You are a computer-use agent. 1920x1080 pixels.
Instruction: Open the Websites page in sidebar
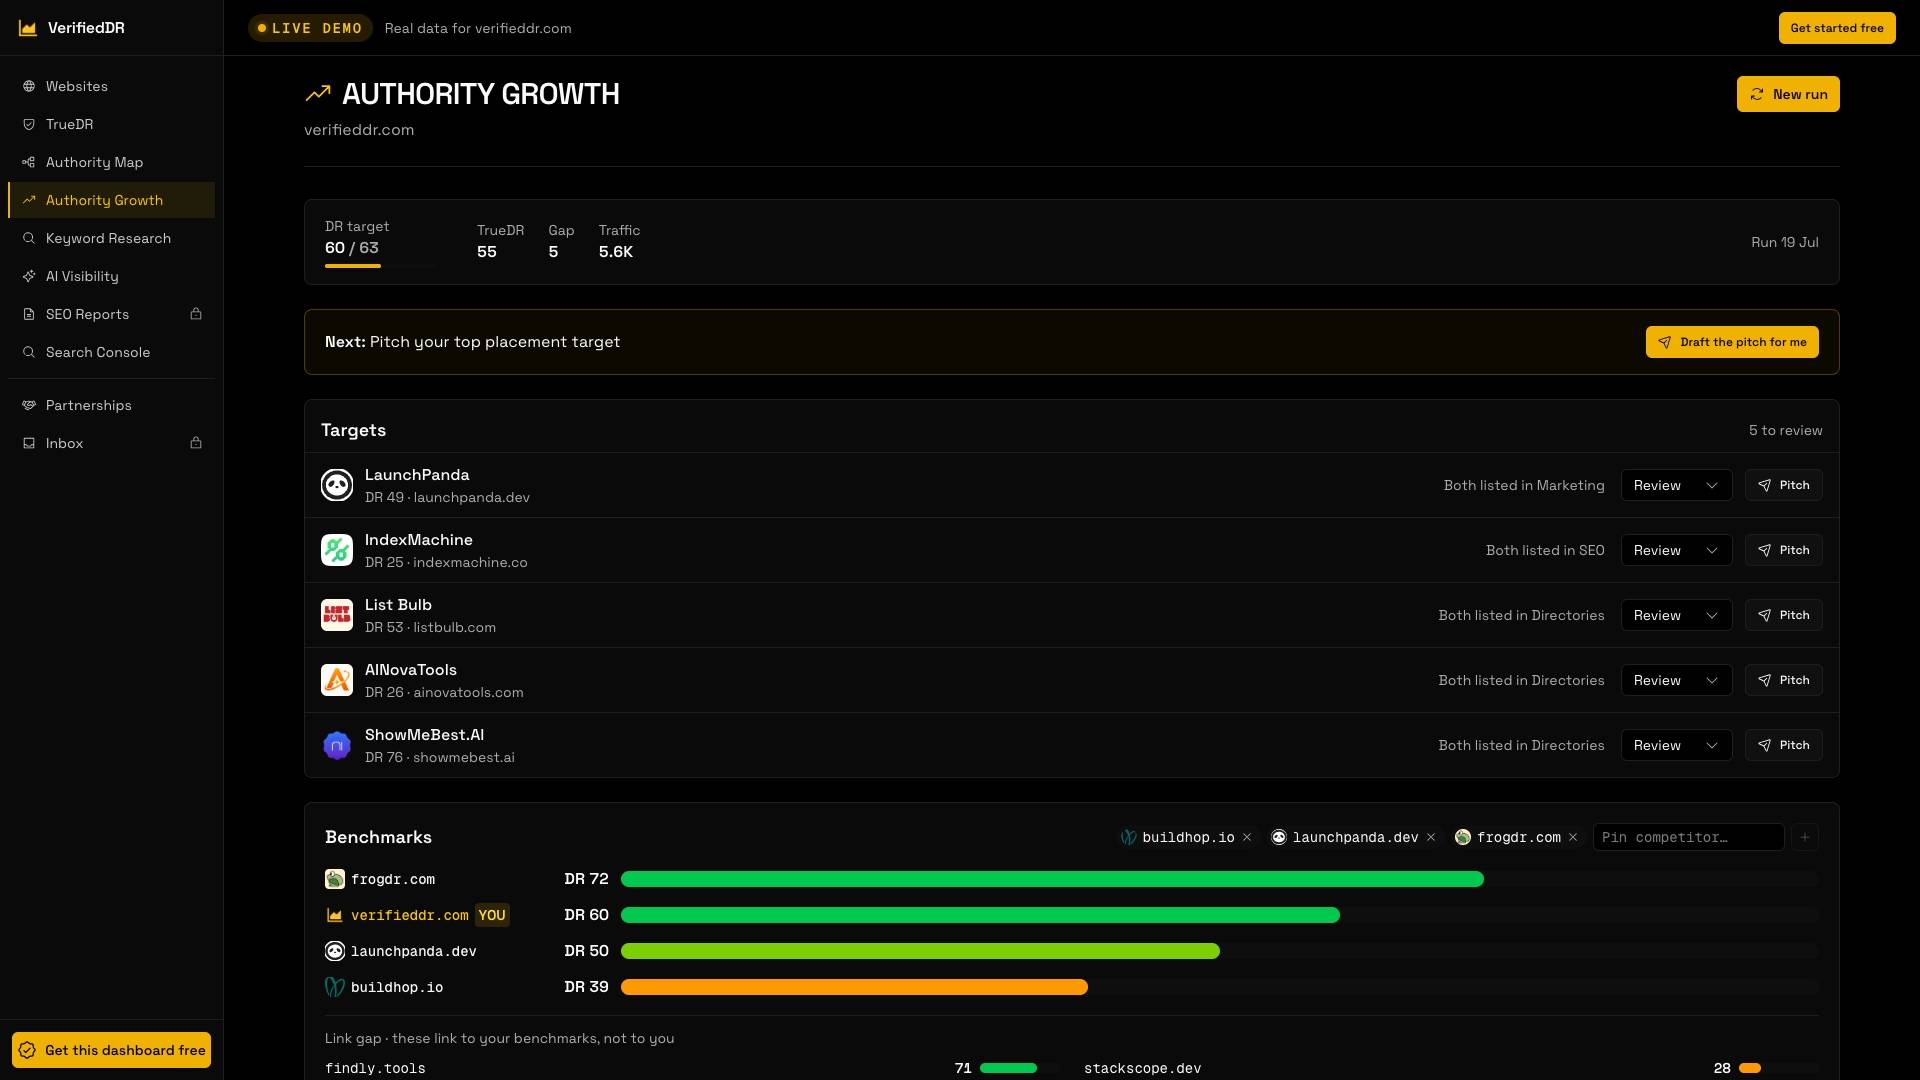point(111,86)
